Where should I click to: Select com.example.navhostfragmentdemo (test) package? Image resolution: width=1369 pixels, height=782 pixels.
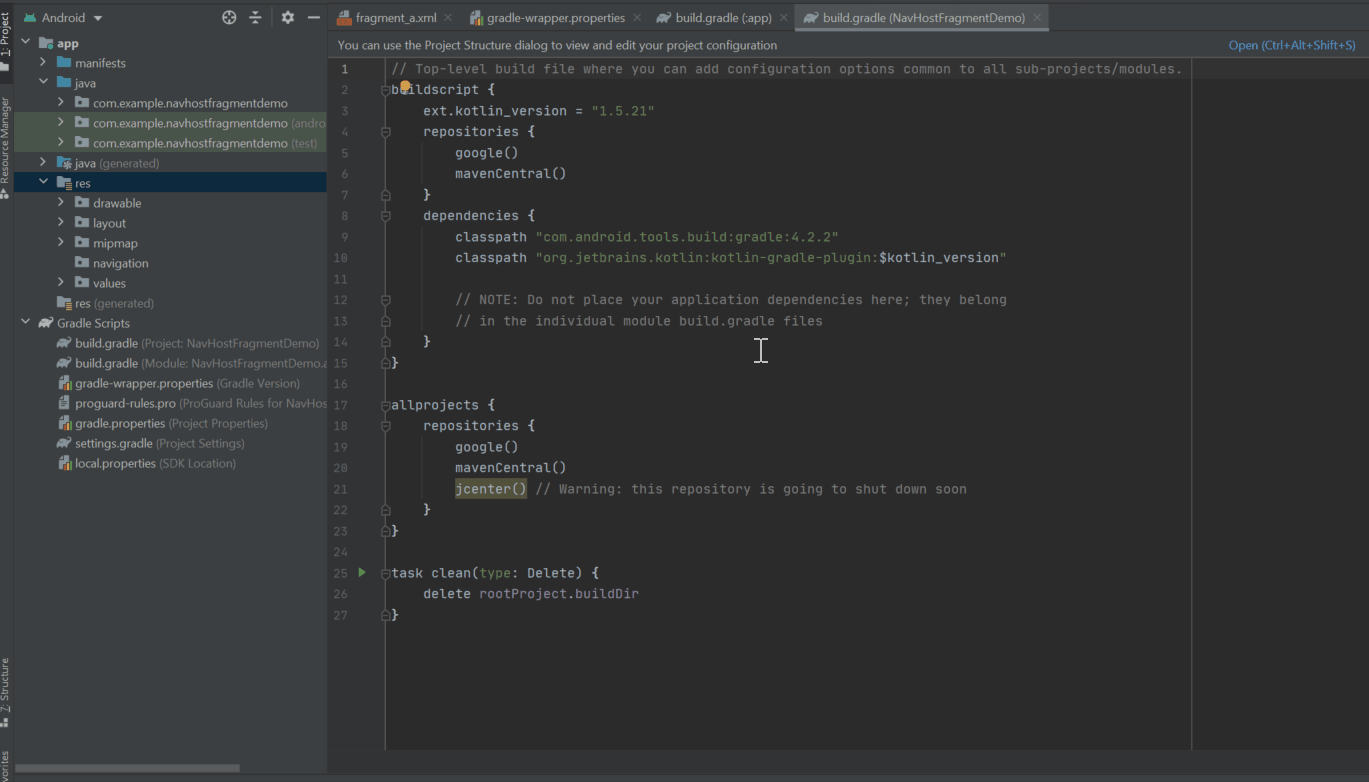click(196, 143)
